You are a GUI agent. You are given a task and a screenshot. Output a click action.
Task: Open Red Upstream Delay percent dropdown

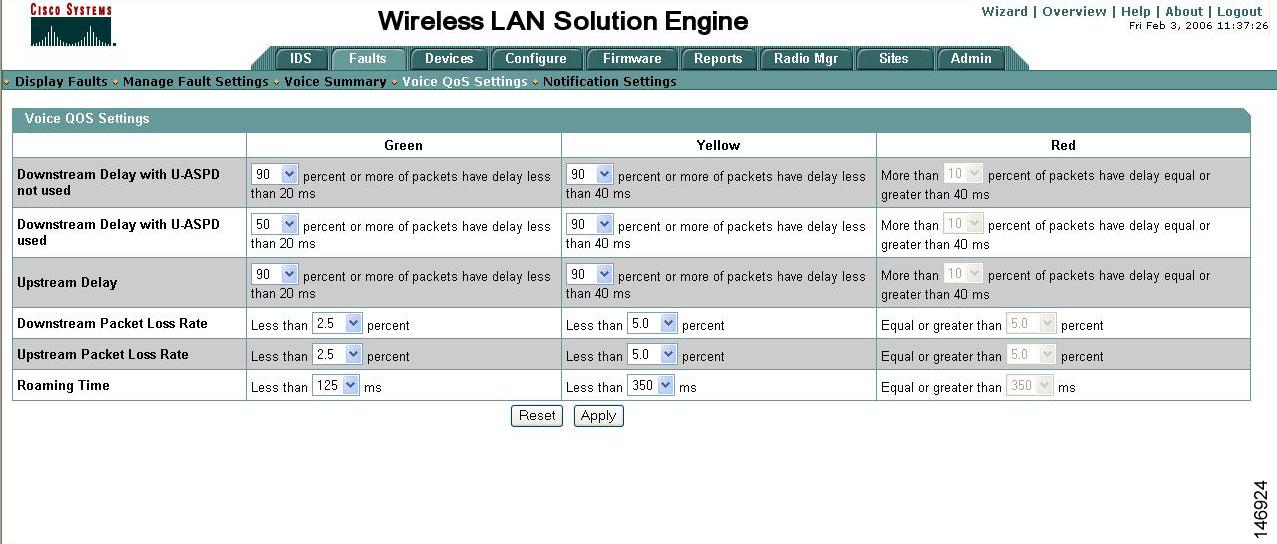[964, 273]
